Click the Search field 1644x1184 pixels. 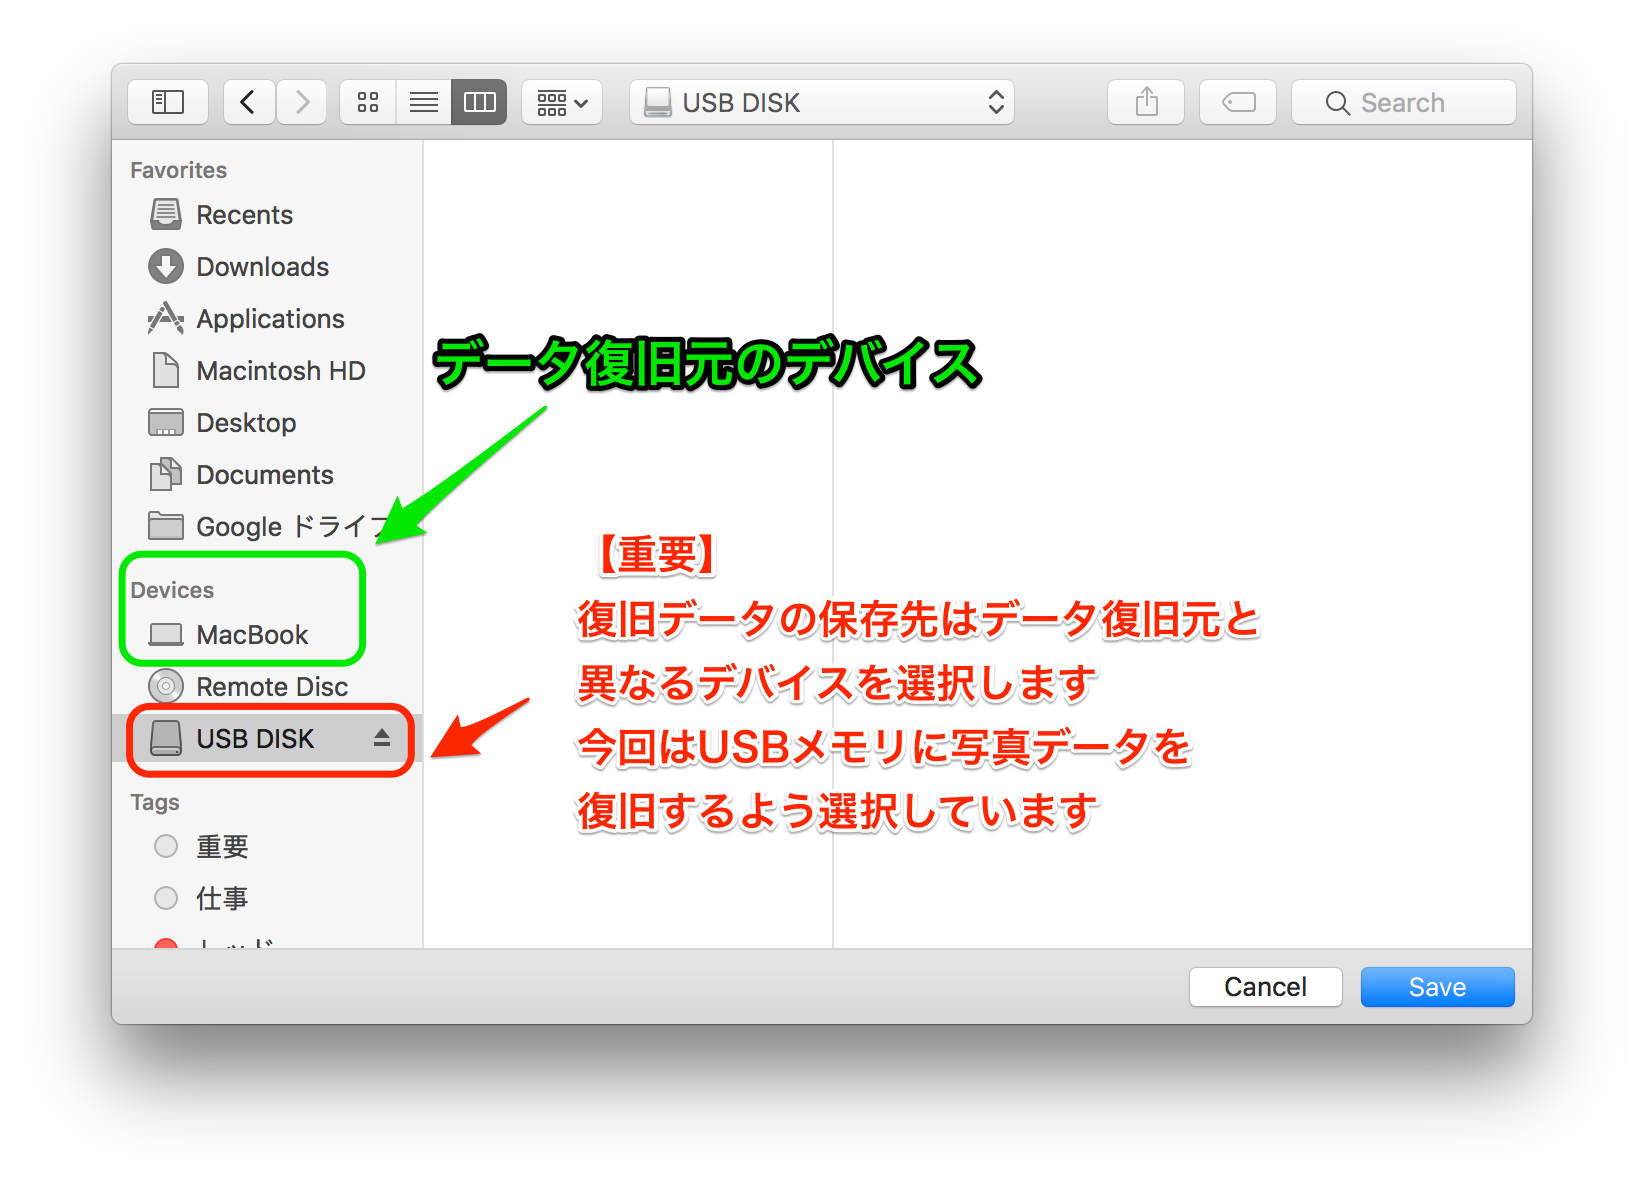tap(1403, 102)
